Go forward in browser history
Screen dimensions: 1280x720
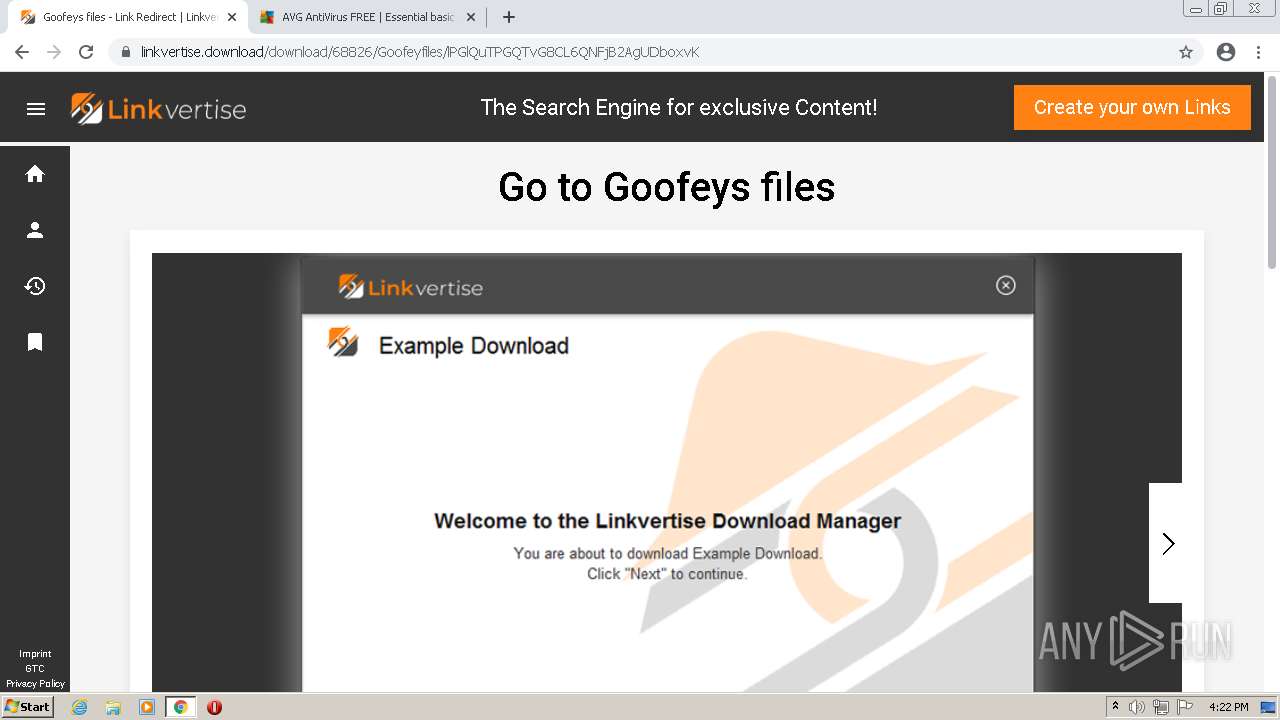[x=54, y=52]
